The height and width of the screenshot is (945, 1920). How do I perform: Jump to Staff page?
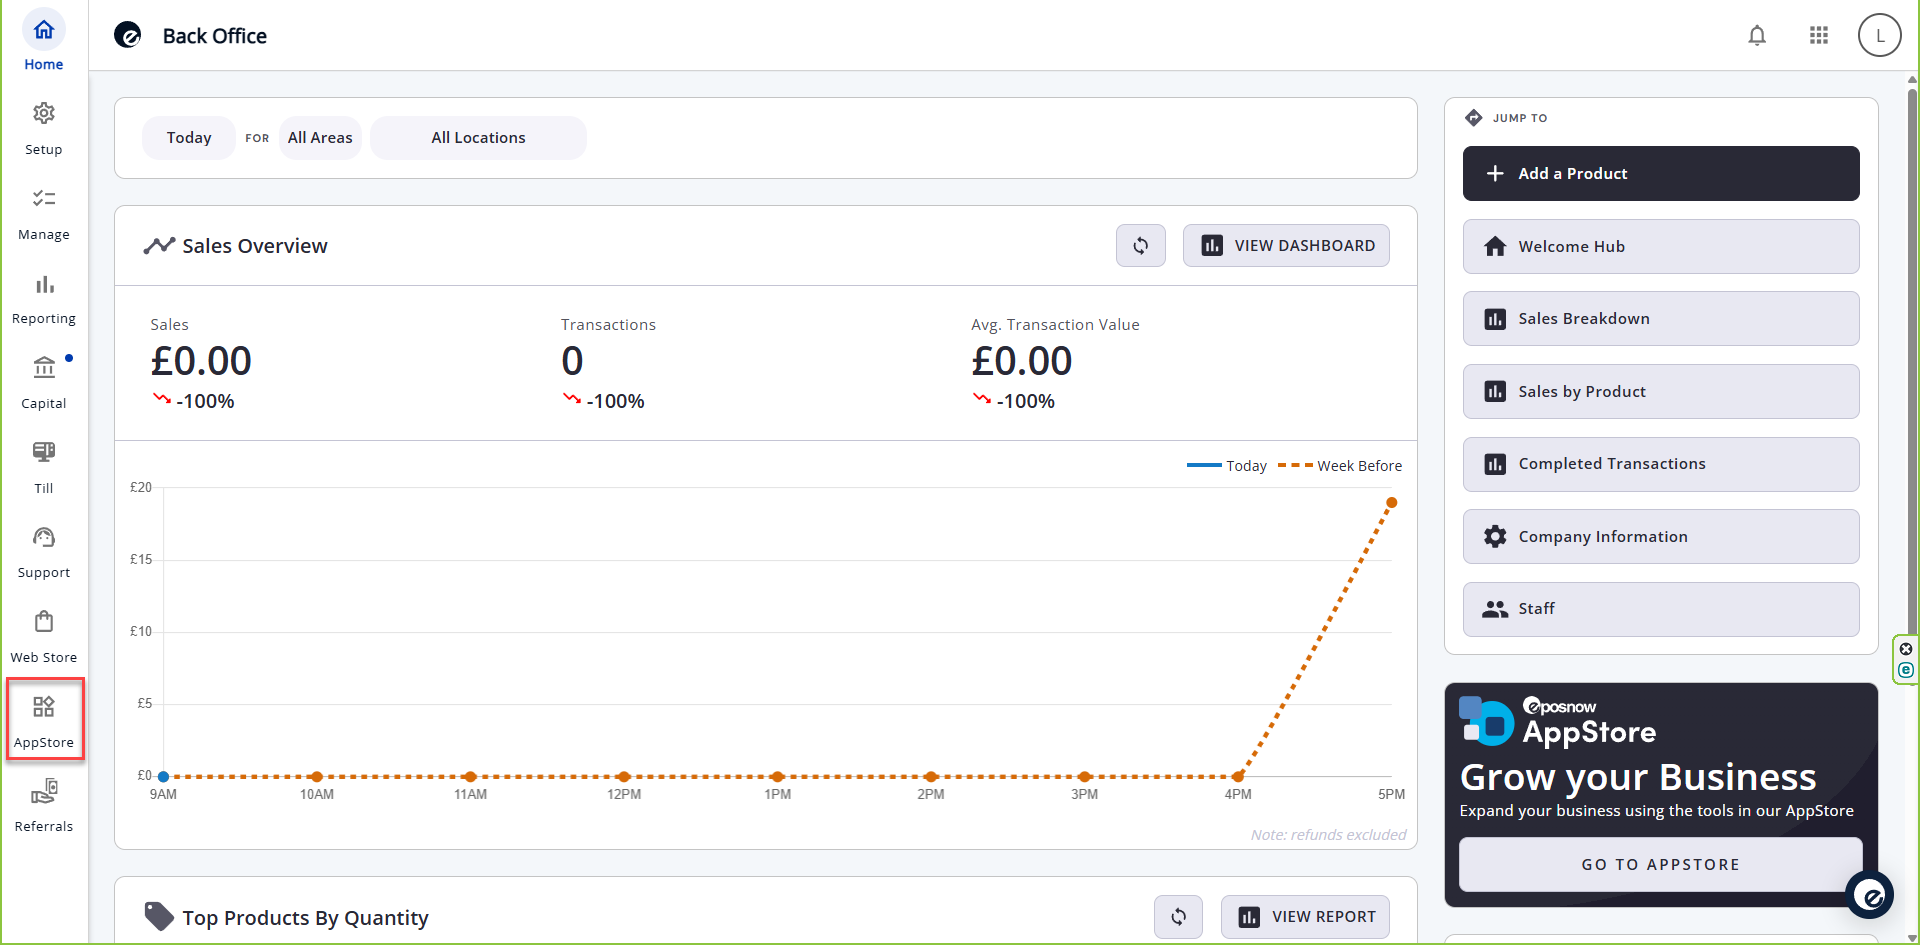click(1661, 609)
